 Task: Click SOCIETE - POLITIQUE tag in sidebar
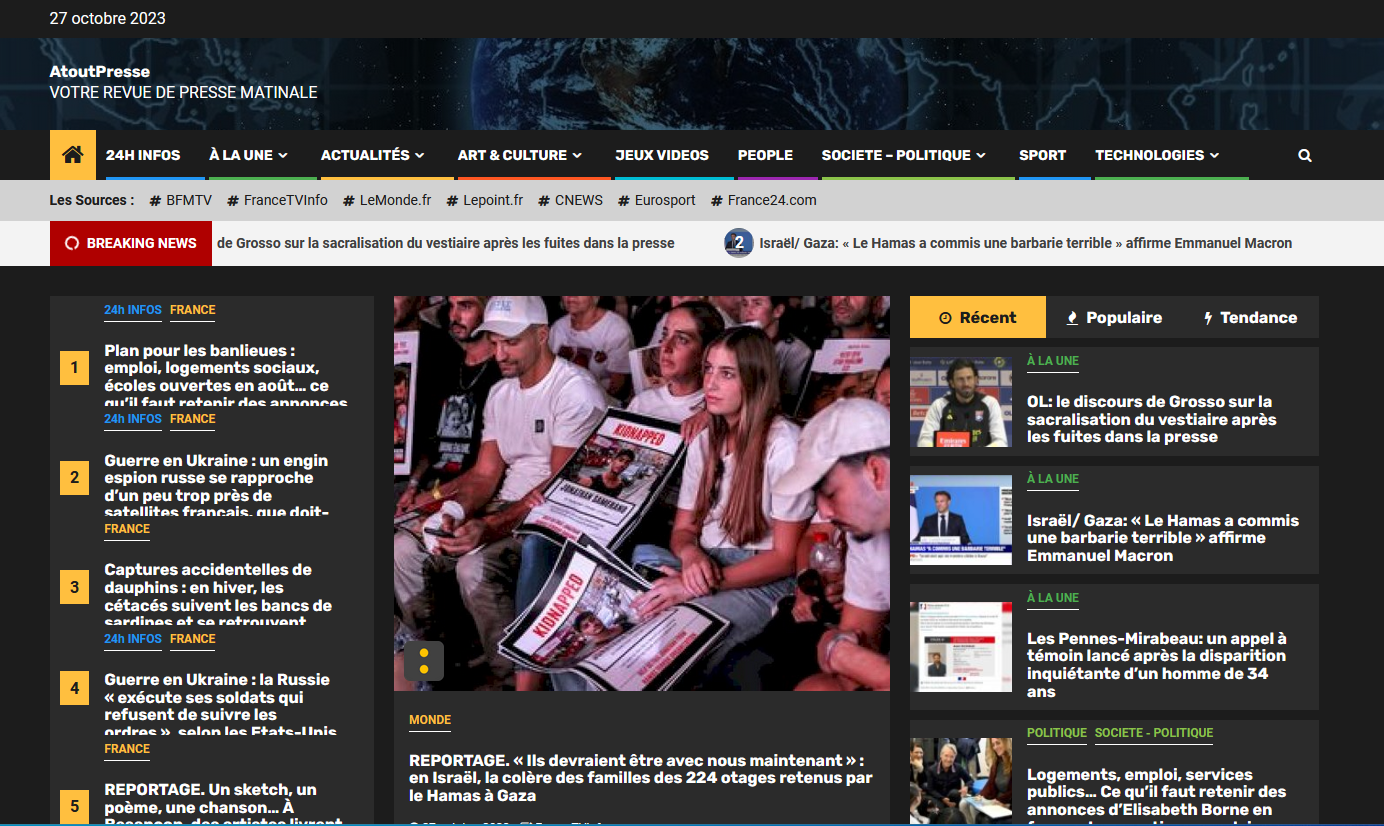coord(1154,733)
